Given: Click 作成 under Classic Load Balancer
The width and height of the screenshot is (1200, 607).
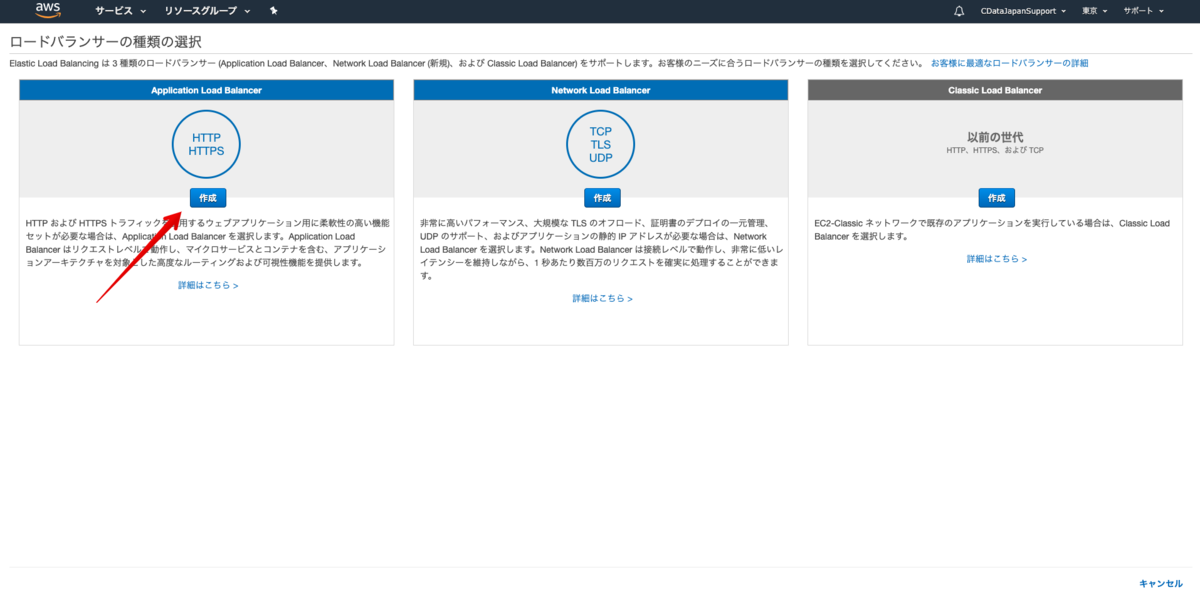Looking at the screenshot, I should click(x=996, y=198).
